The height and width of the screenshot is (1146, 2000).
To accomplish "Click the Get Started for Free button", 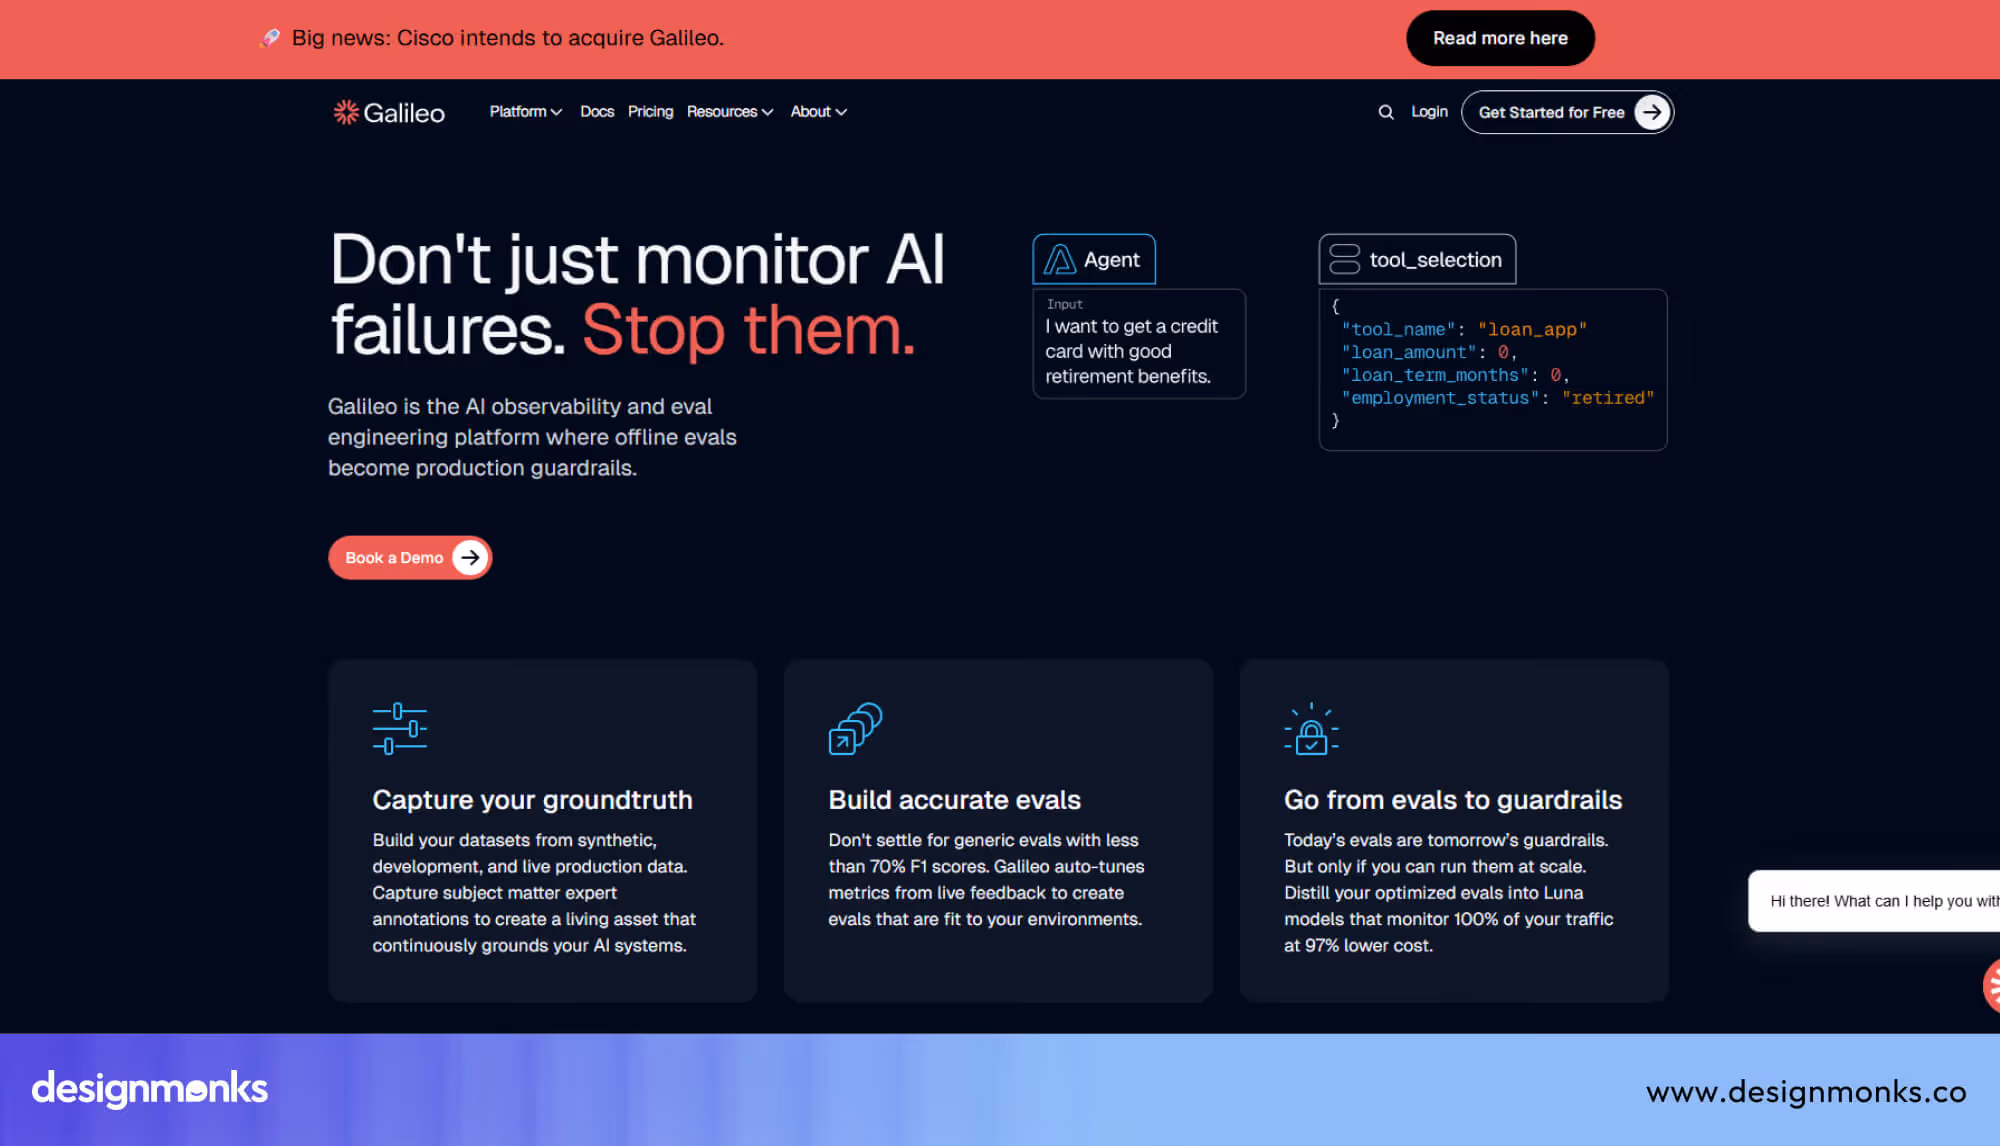I will 1567,112.
